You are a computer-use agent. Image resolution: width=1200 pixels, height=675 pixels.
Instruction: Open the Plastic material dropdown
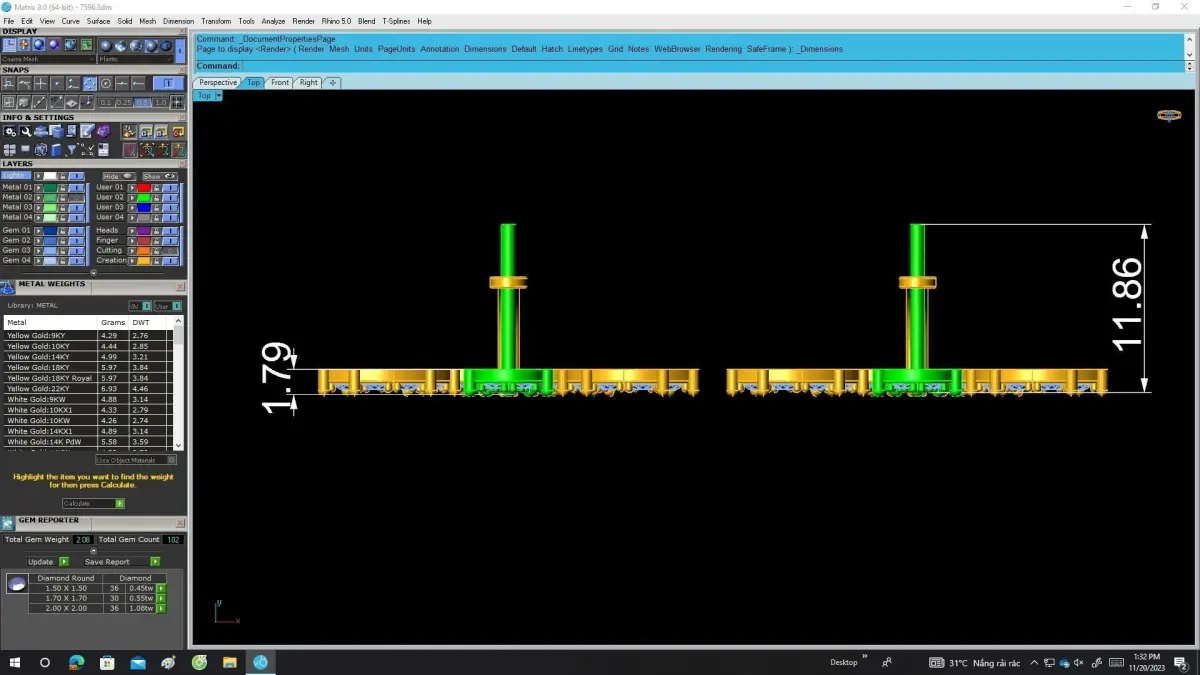[x=135, y=59]
